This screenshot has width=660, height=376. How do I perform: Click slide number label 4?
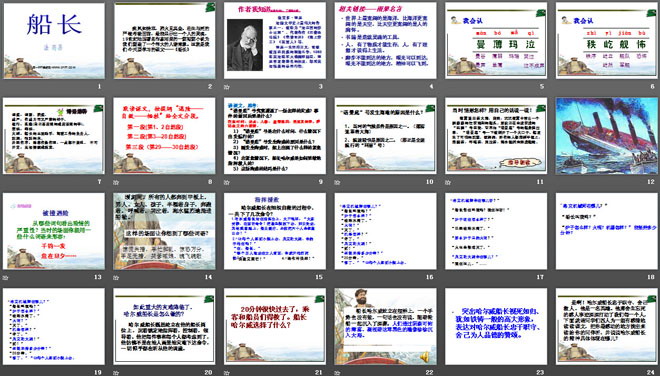431,86
